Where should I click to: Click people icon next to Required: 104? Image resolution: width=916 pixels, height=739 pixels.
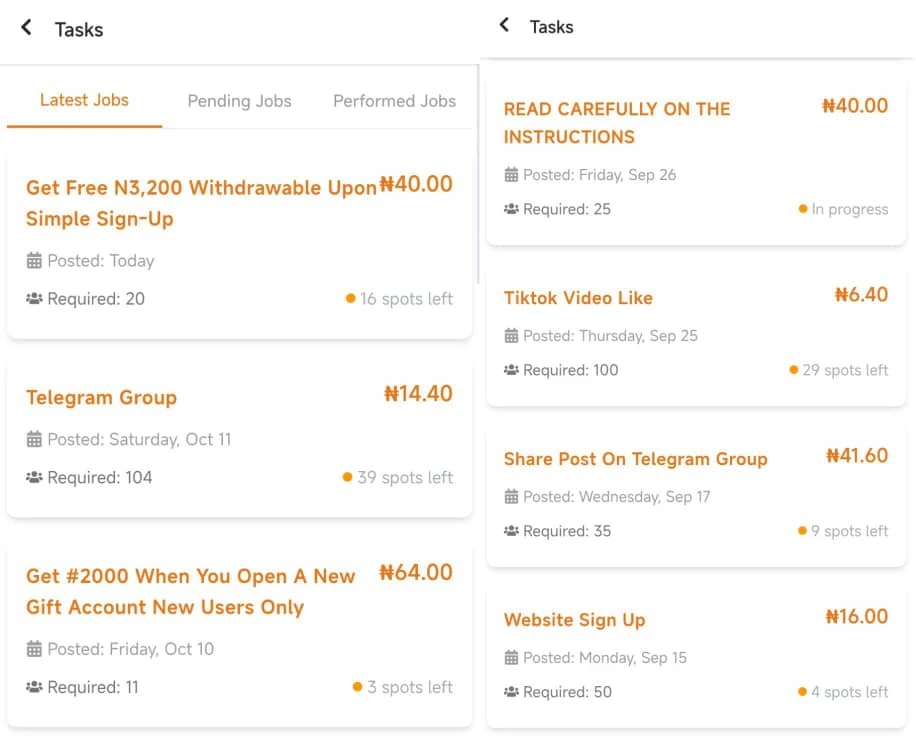click(34, 478)
